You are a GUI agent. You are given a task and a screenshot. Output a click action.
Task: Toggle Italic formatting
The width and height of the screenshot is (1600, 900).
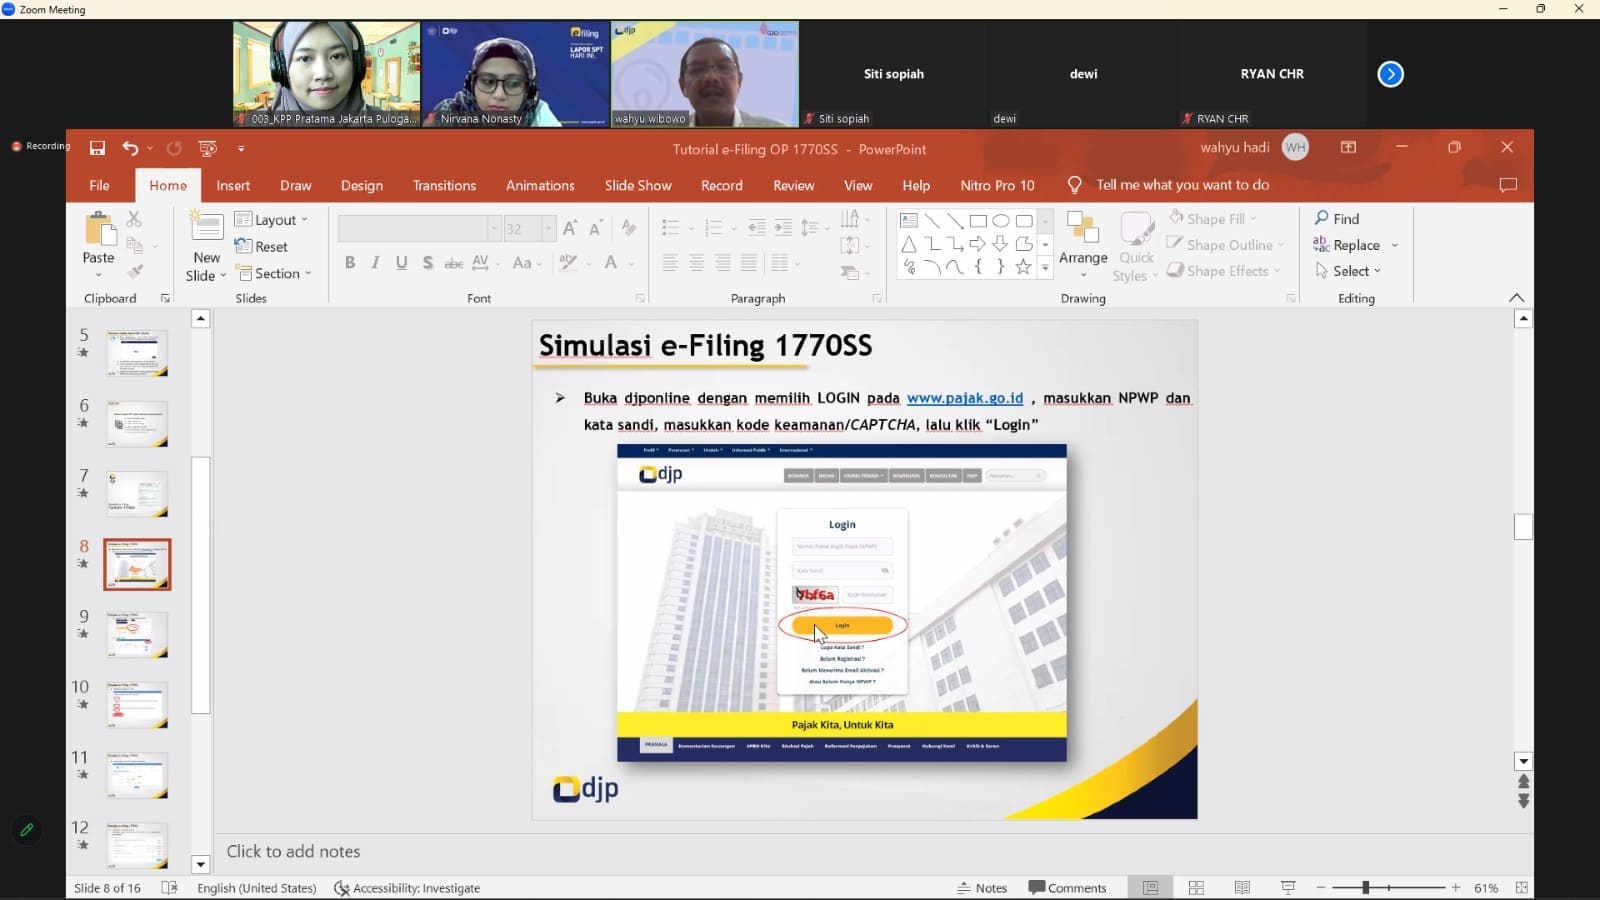tap(375, 263)
